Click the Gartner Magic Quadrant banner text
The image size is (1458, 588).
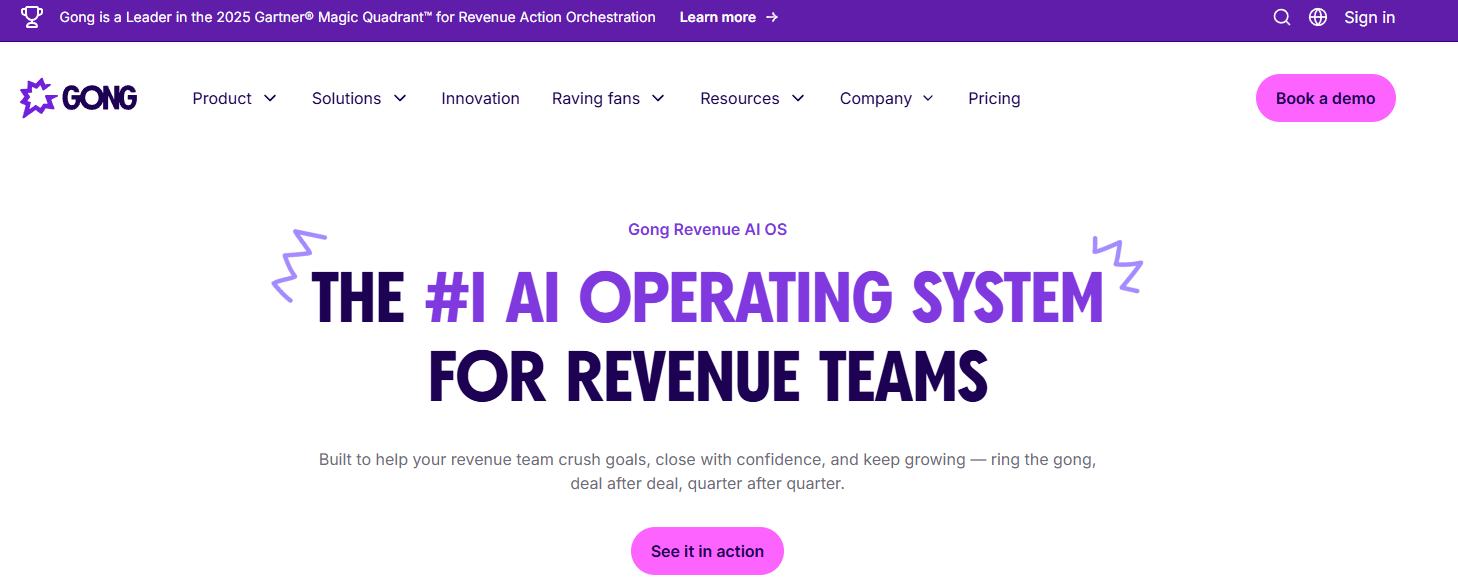[357, 17]
